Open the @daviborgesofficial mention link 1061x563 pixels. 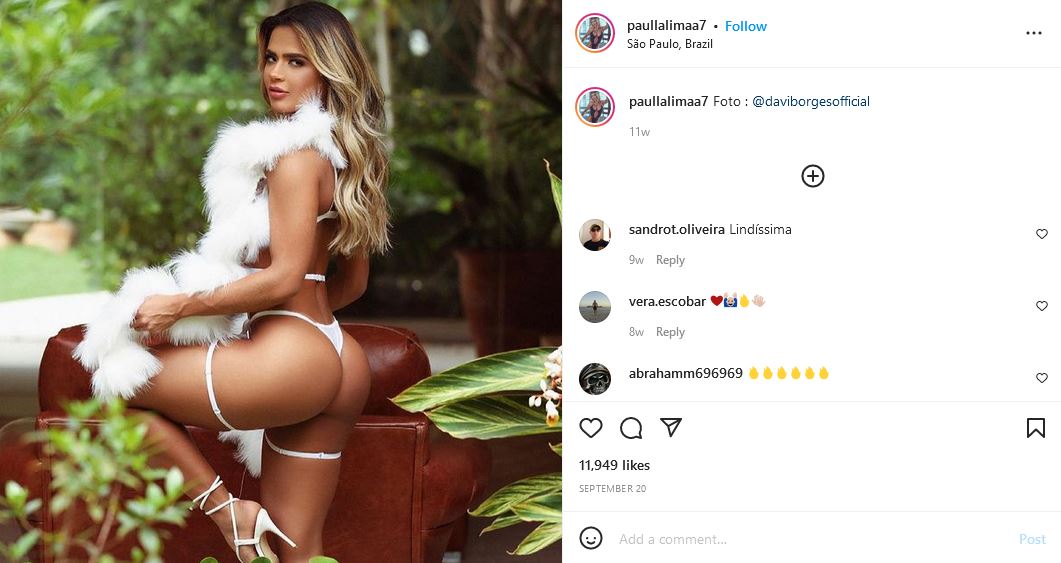811,102
